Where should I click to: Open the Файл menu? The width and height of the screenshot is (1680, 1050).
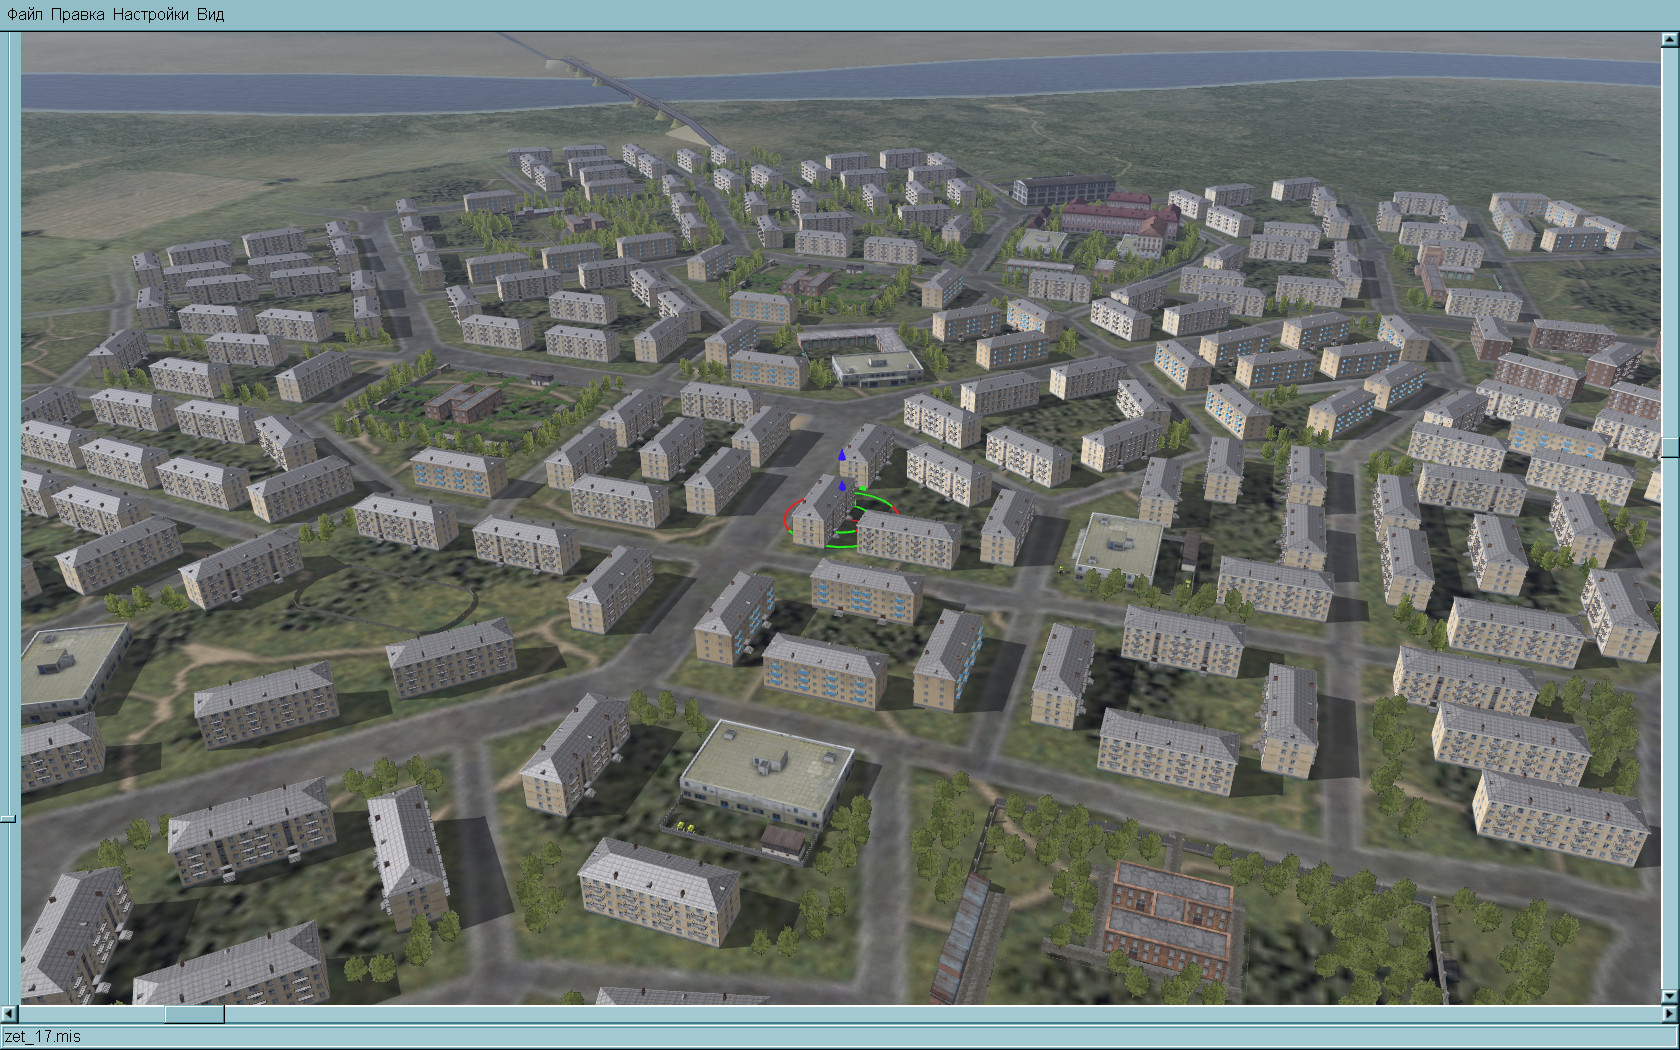coord(25,15)
